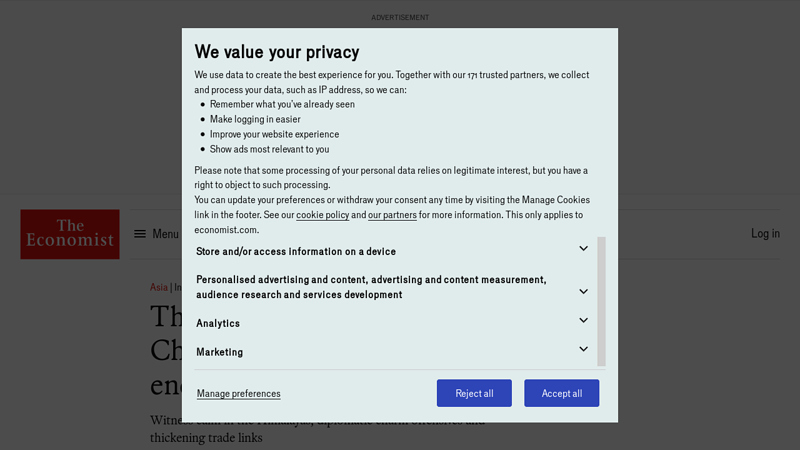Click the Accept all button

pos(562,393)
